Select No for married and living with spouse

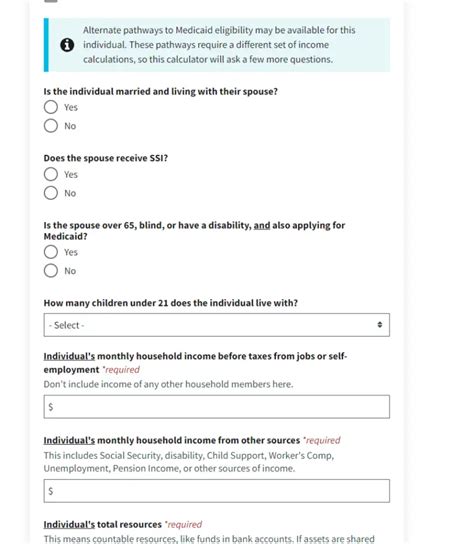pyautogui.click(x=51, y=126)
